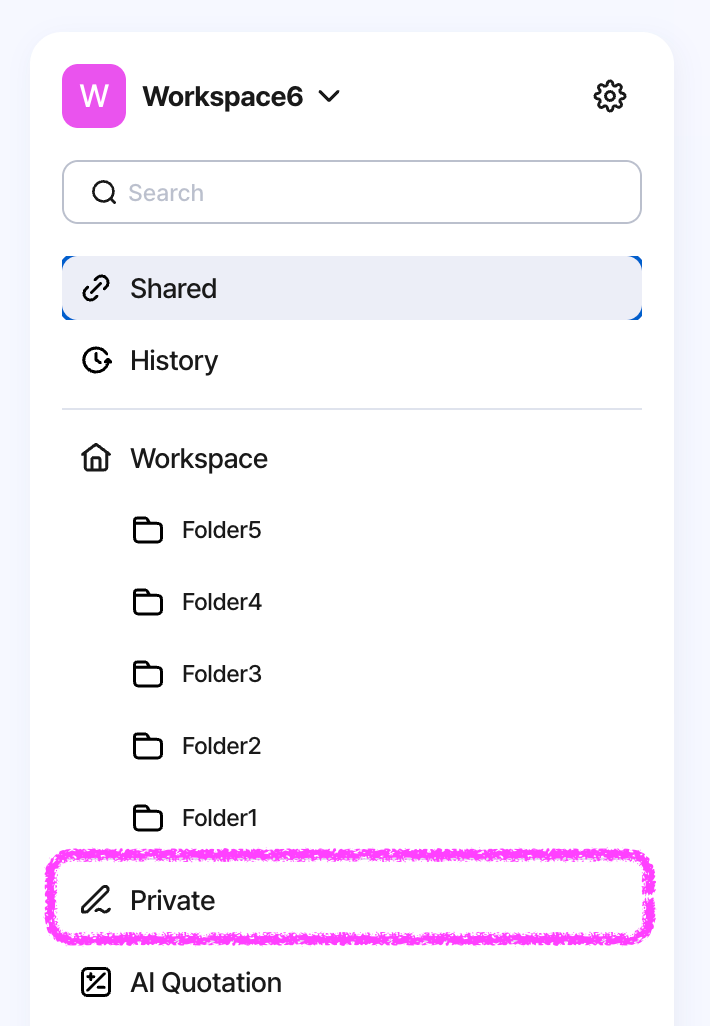Click the pen icon next to Private
Image resolution: width=710 pixels, height=1026 pixels.
(96, 900)
